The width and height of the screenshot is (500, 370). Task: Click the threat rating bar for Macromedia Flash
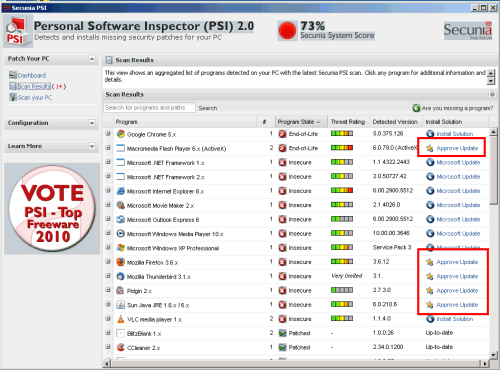pyautogui.click(x=342, y=148)
